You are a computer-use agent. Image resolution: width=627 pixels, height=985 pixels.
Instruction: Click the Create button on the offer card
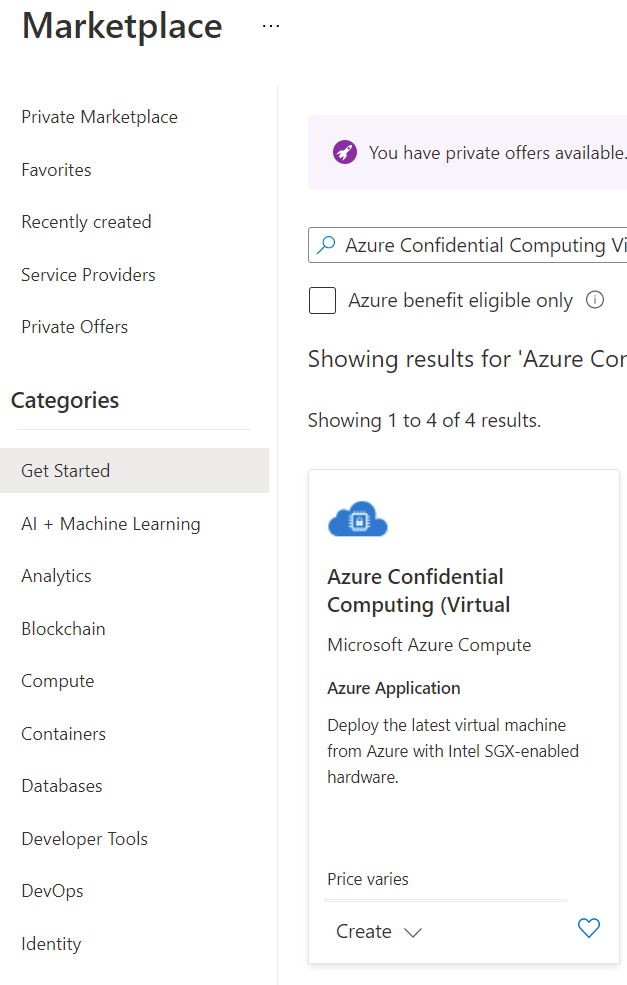(x=364, y=931)
